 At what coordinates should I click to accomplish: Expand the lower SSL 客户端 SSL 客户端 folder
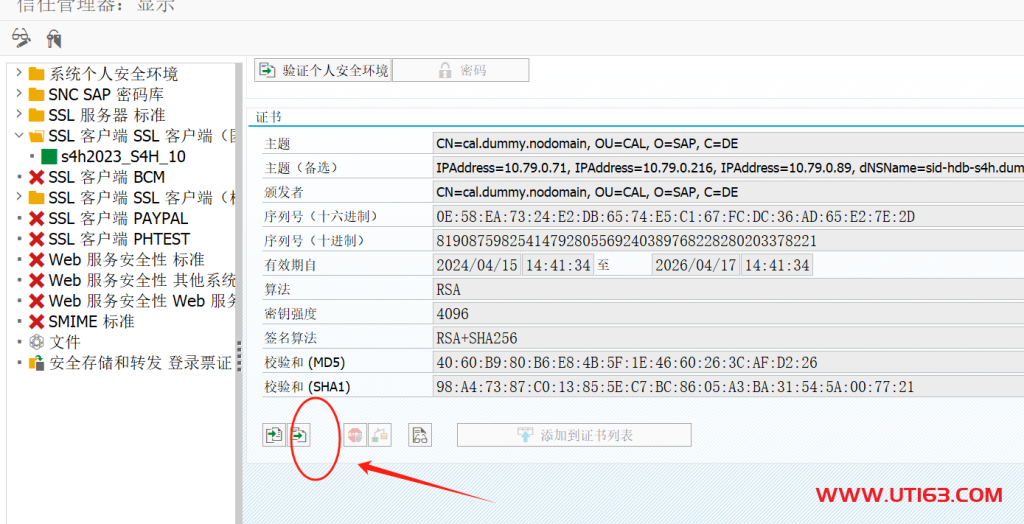coord(18,197)
